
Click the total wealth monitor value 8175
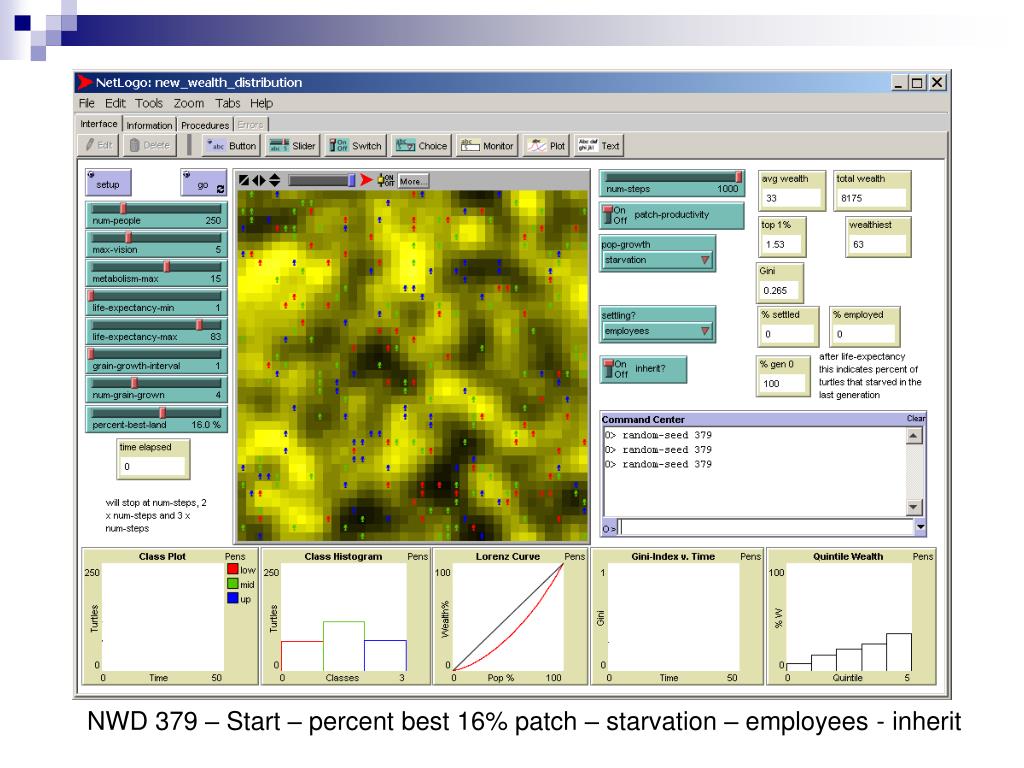point(871,198)
